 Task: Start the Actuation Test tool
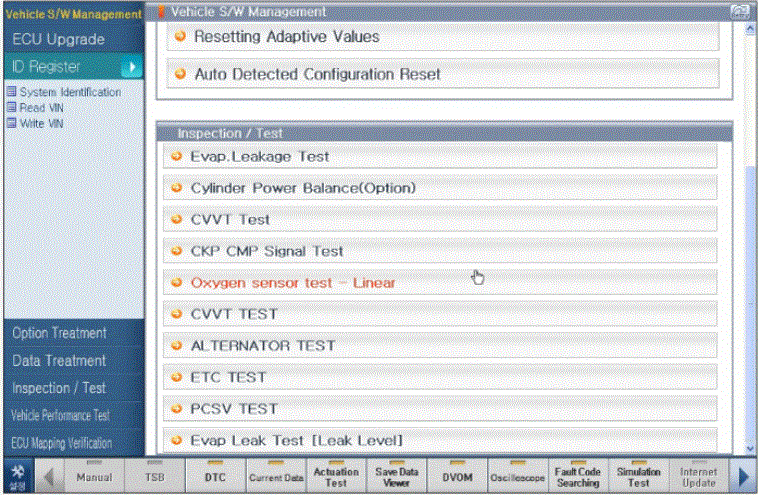[336, 477]
